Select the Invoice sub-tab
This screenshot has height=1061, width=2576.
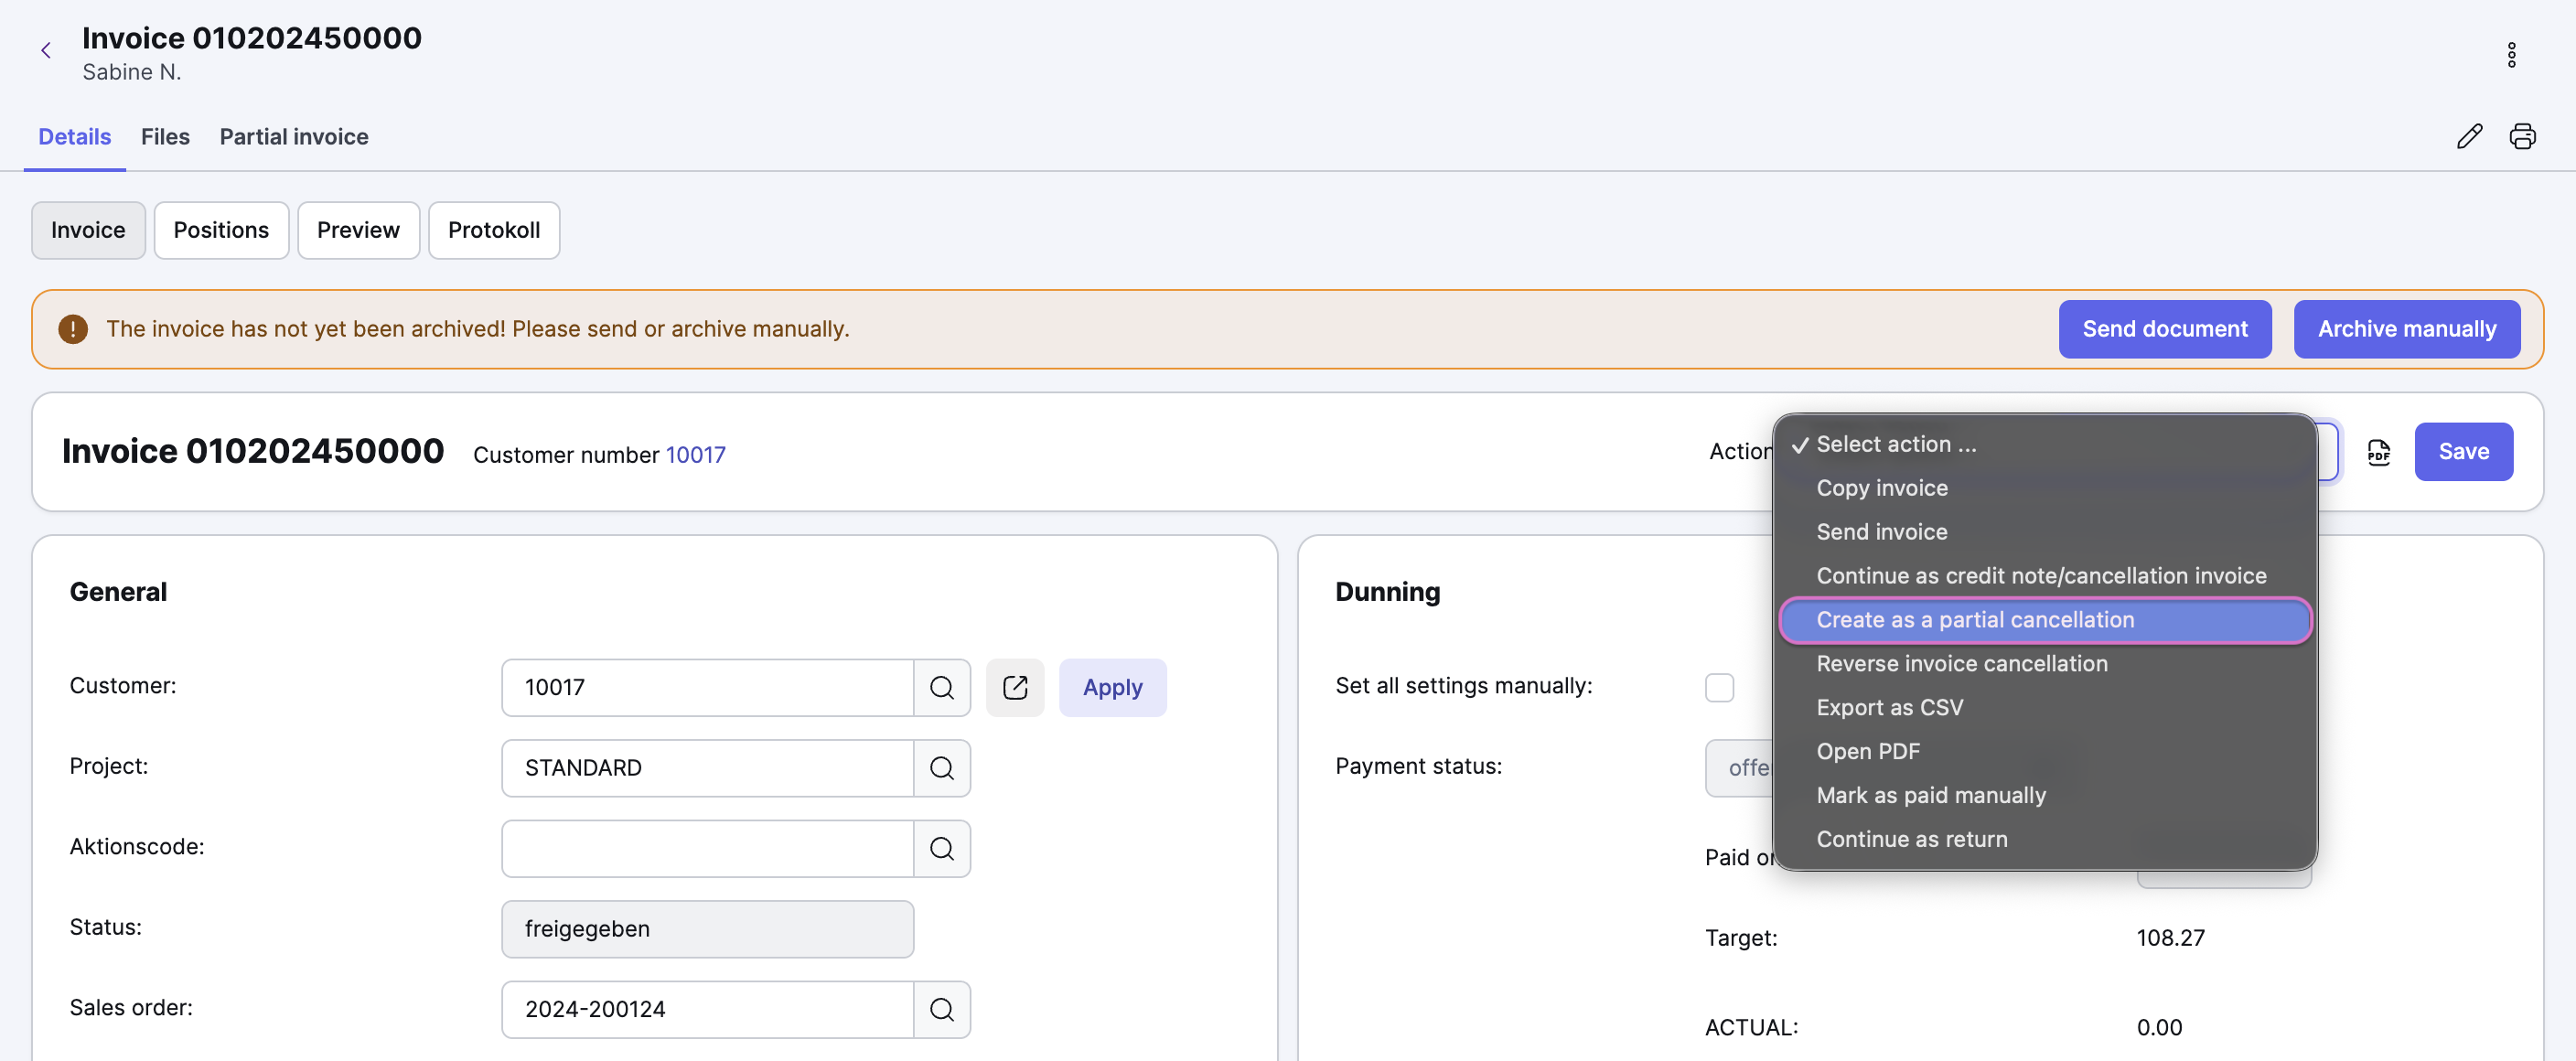(x=88, y=230)
